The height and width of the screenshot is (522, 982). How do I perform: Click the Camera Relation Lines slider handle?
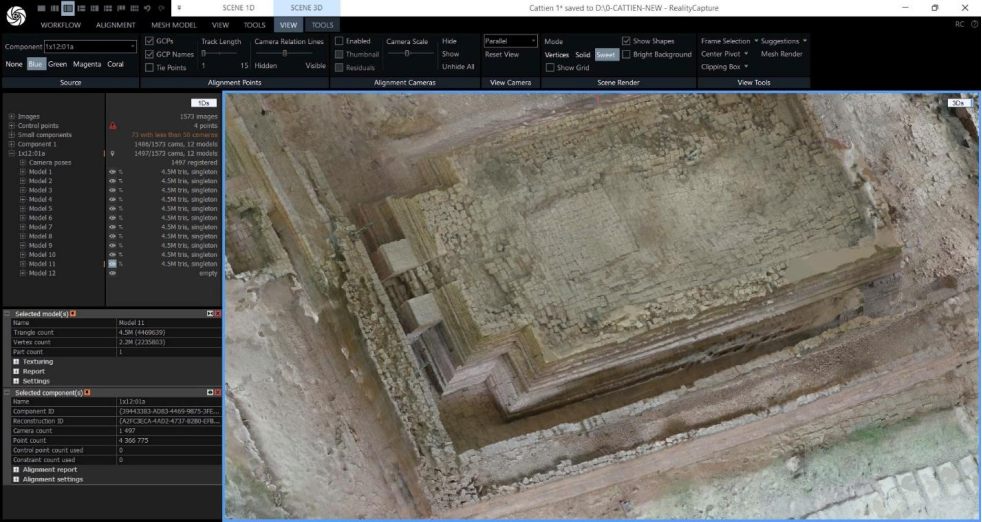click(285, 54)
